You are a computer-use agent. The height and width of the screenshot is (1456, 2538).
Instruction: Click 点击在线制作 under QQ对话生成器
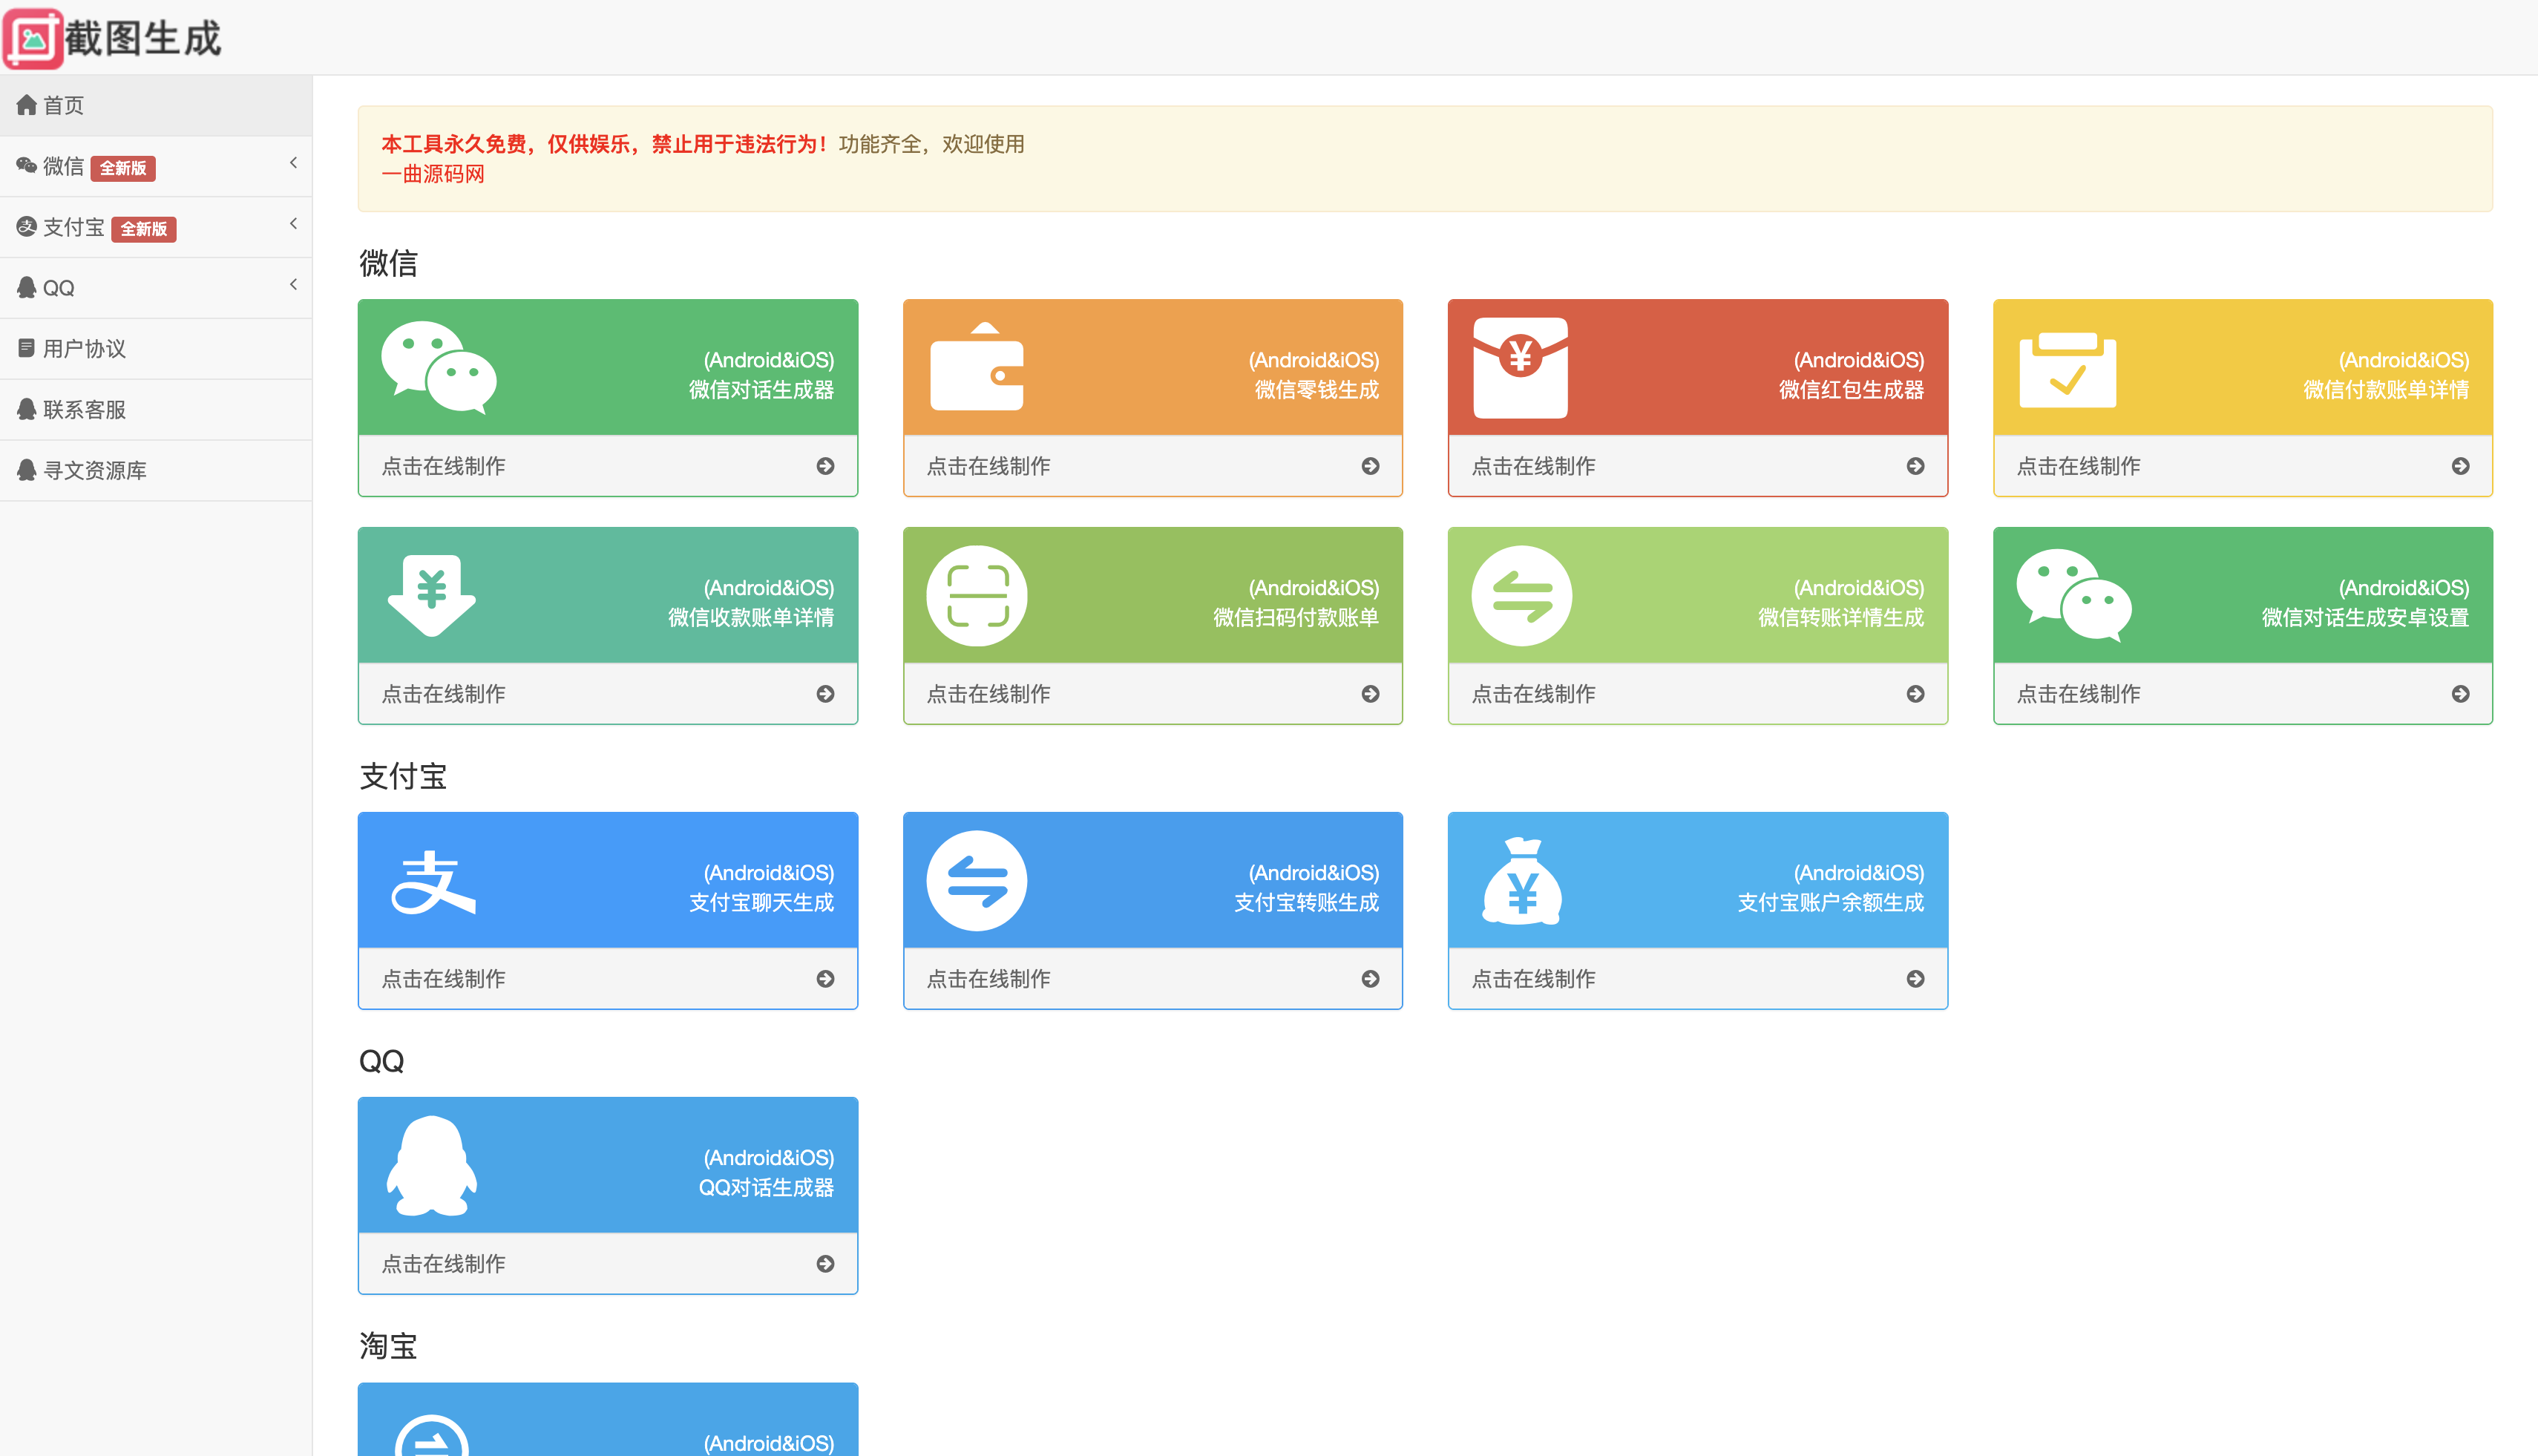pos(444,1264)
